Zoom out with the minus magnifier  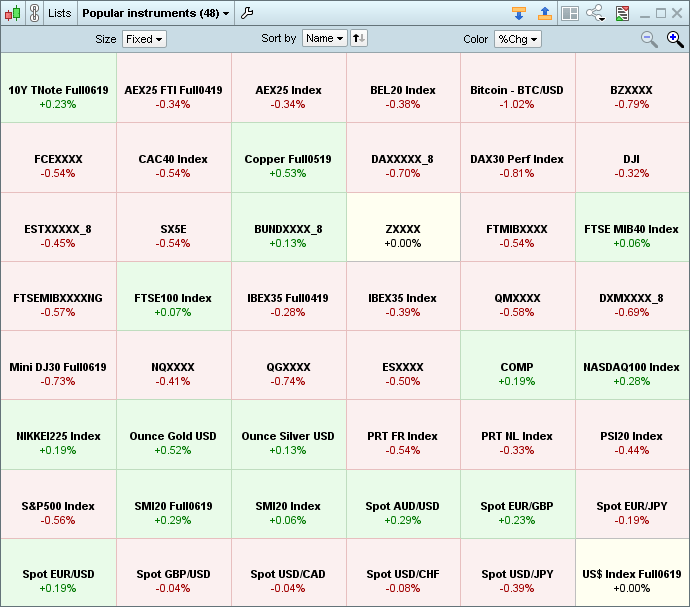(649, 39)
